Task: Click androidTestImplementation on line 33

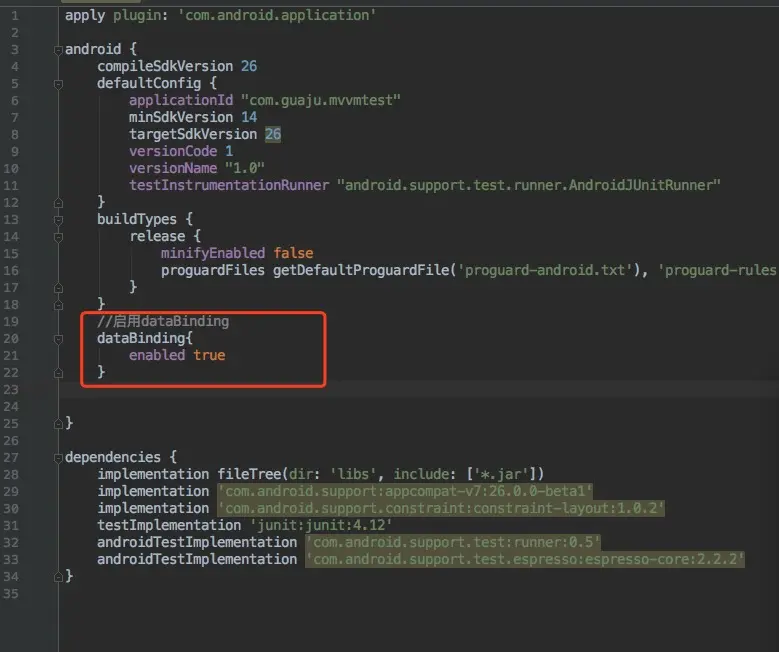Action: pos(197,559)
